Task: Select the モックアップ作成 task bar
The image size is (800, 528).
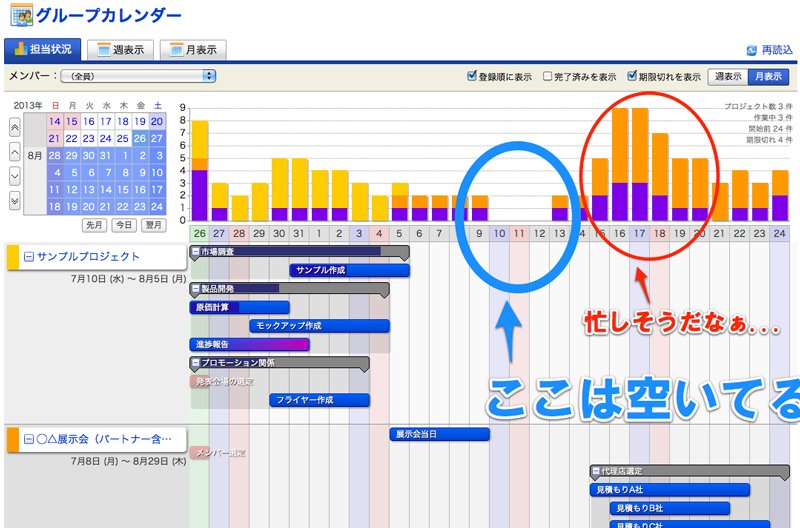Action: pos(319,325)
